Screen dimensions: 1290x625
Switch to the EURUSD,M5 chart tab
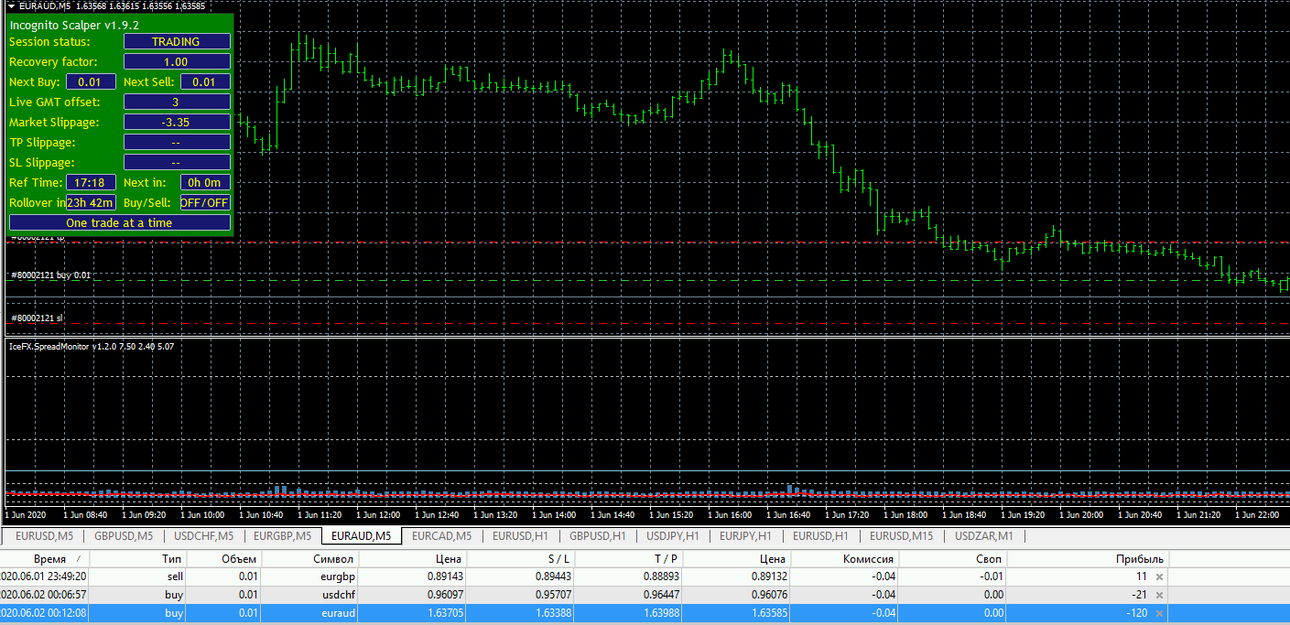coord(46,536)
